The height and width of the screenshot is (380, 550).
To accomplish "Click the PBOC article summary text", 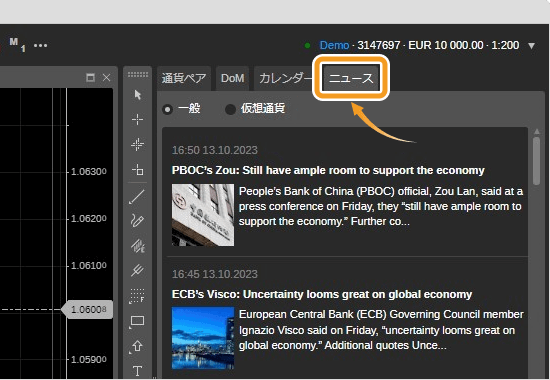I will [x=381, y=206].
